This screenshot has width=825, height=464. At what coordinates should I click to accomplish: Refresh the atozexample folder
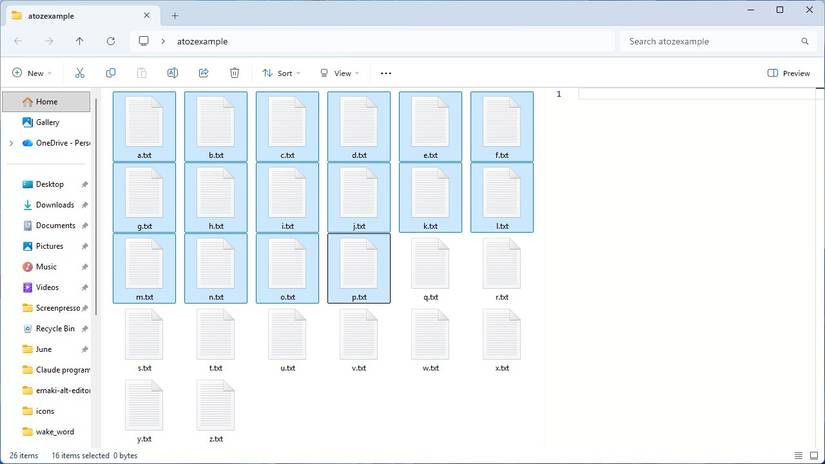(x=110, y=41)
